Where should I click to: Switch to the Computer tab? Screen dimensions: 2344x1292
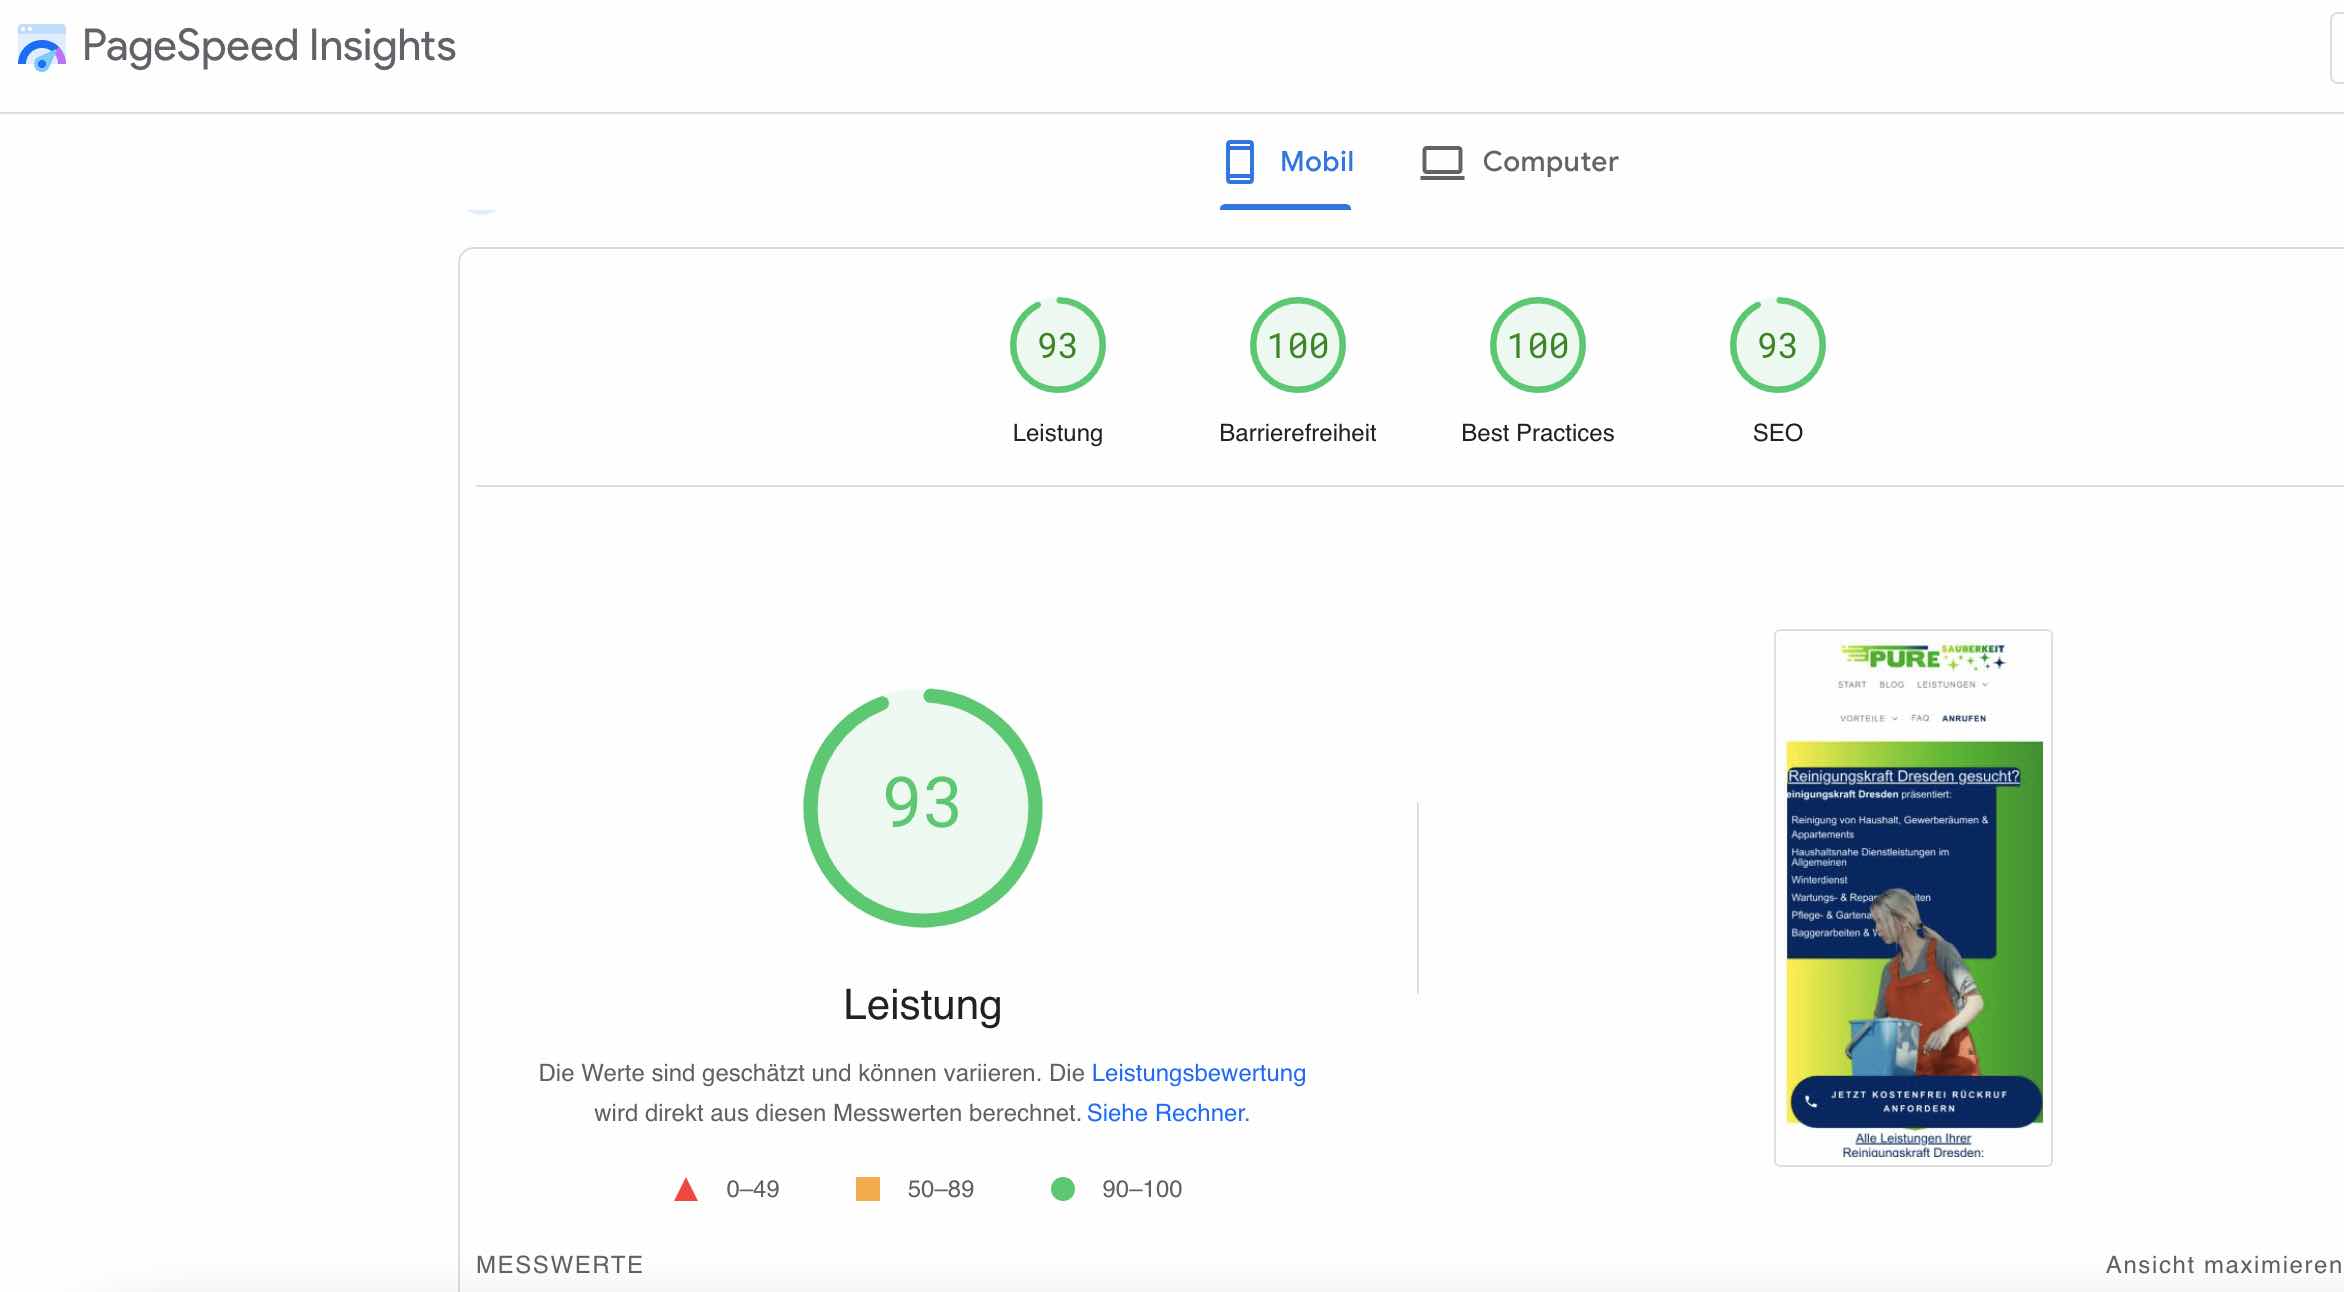1519,161
